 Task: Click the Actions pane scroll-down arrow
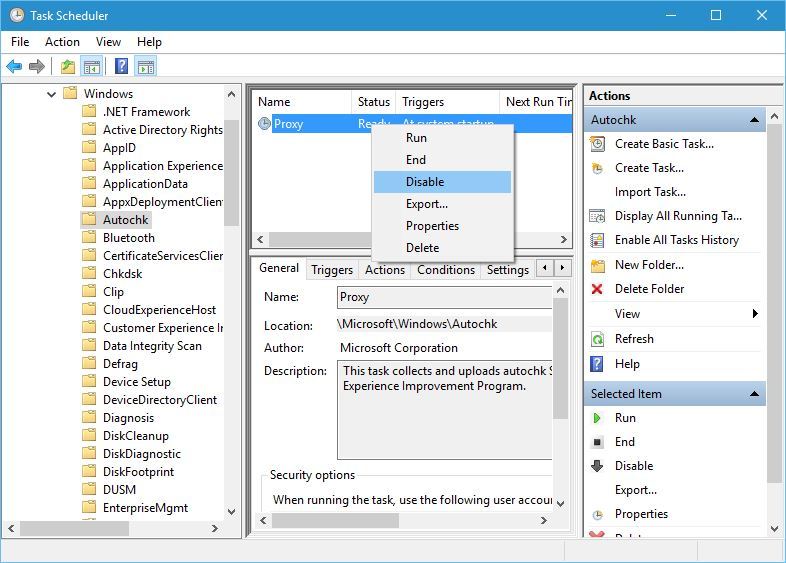point(774,528)
